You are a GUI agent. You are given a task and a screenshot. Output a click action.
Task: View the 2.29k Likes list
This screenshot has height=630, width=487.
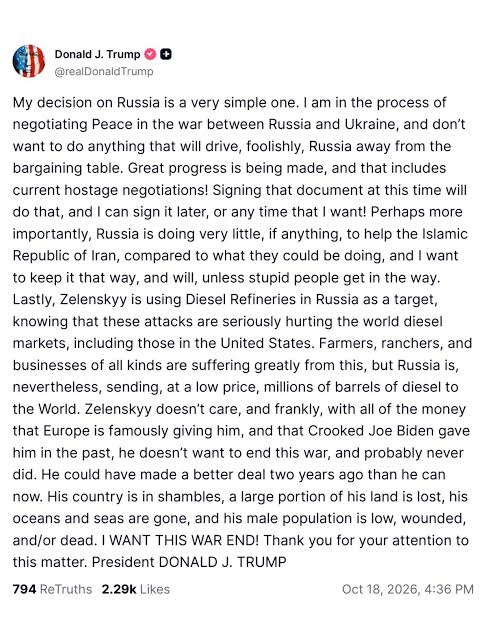[x=136, y=589]
